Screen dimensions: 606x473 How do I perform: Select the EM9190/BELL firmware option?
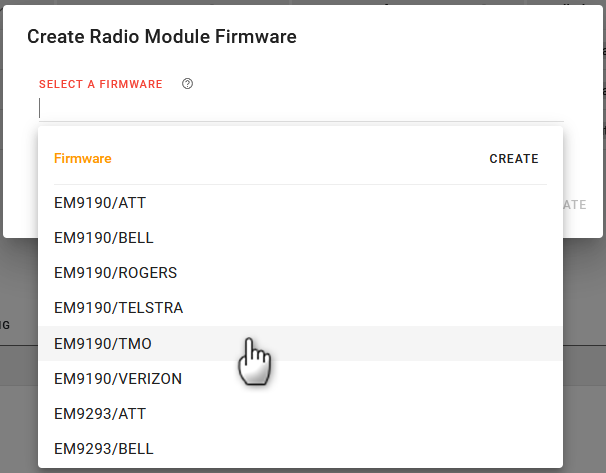[103, 238]
